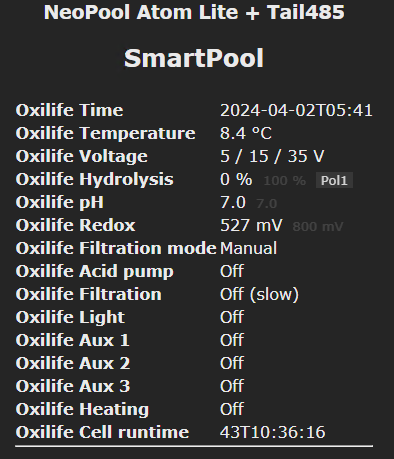Click the Oxilife Temperature reading 8.4 °C
394x459 pixels.
pyautogui.click(x=246, y=133)
